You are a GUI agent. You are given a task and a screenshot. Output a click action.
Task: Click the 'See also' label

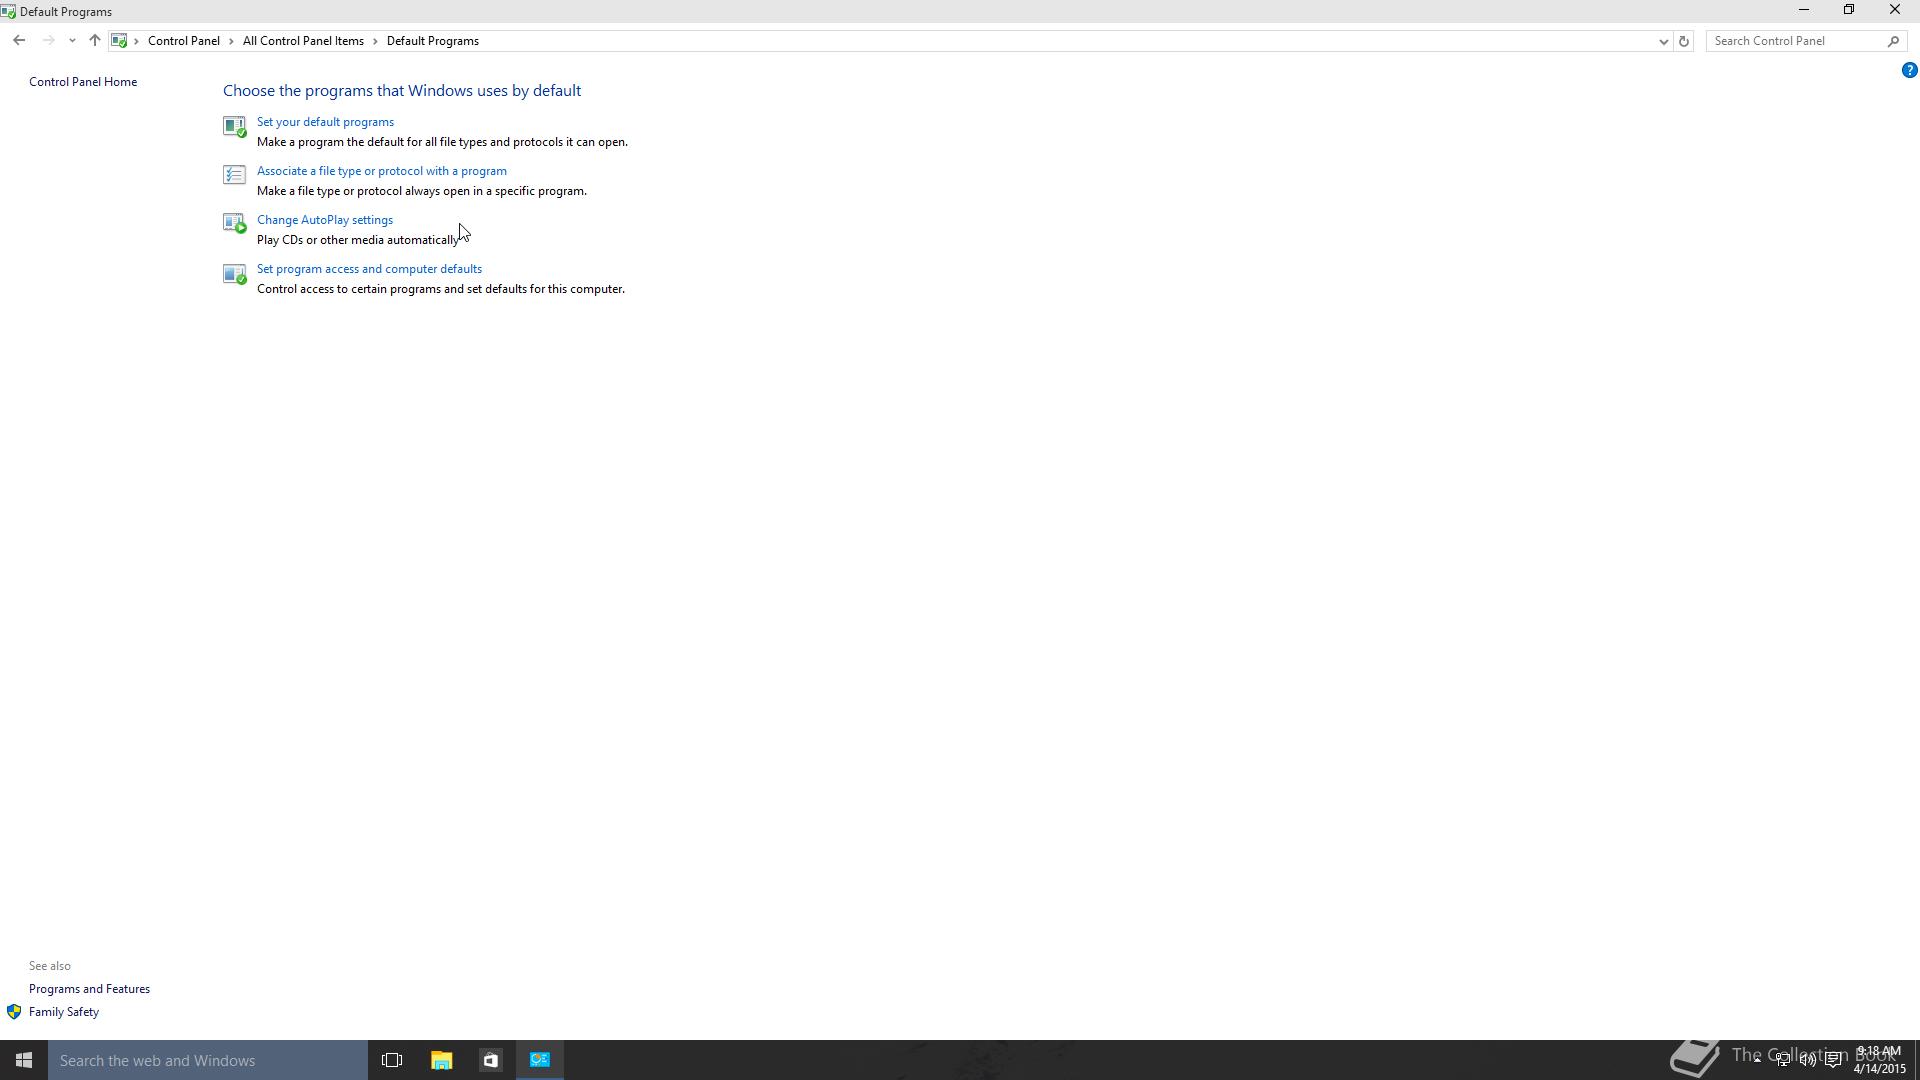tap(50, 966)
